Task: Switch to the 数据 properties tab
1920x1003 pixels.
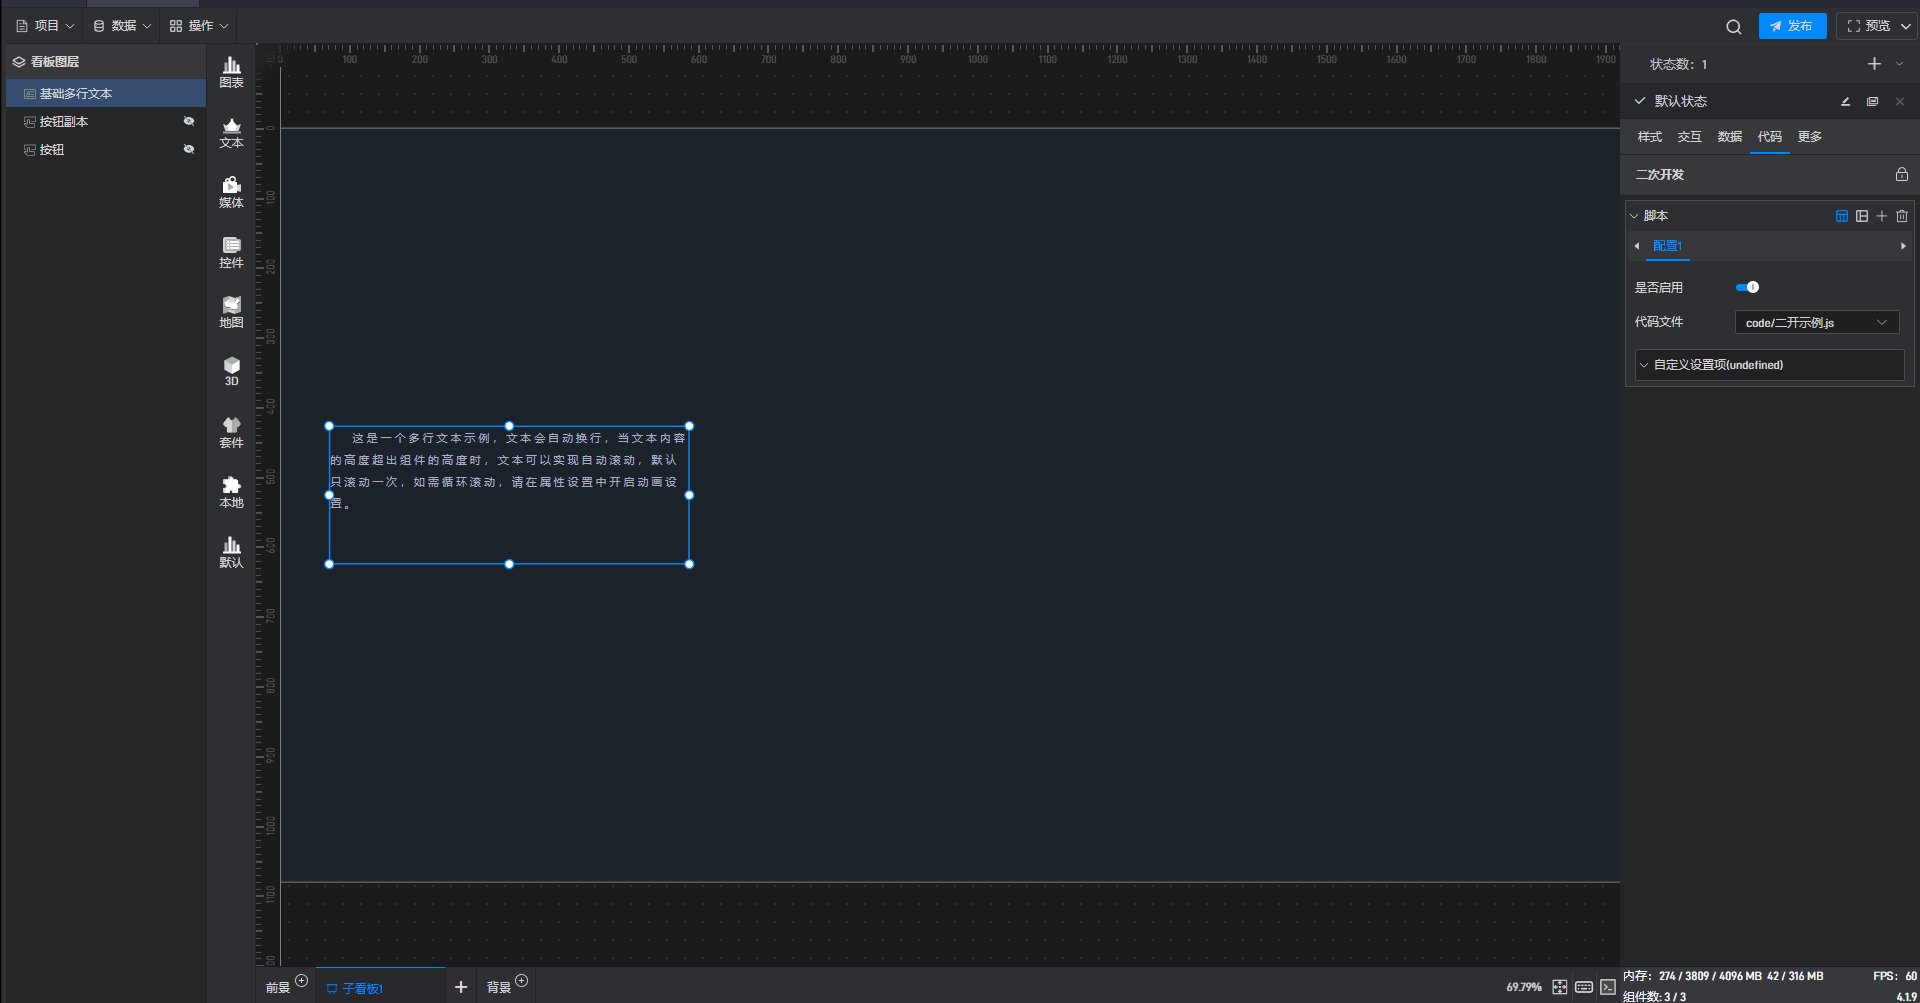Action: tap(1730, 137)
